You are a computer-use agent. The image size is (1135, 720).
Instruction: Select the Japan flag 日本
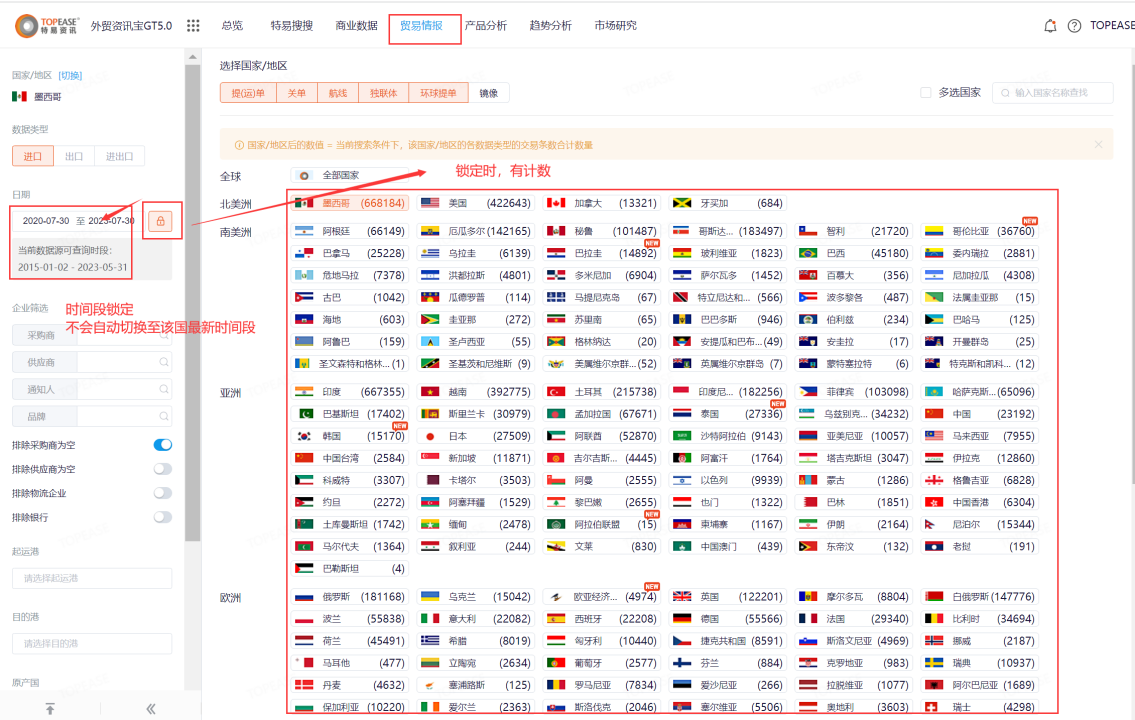pos(476,436)
